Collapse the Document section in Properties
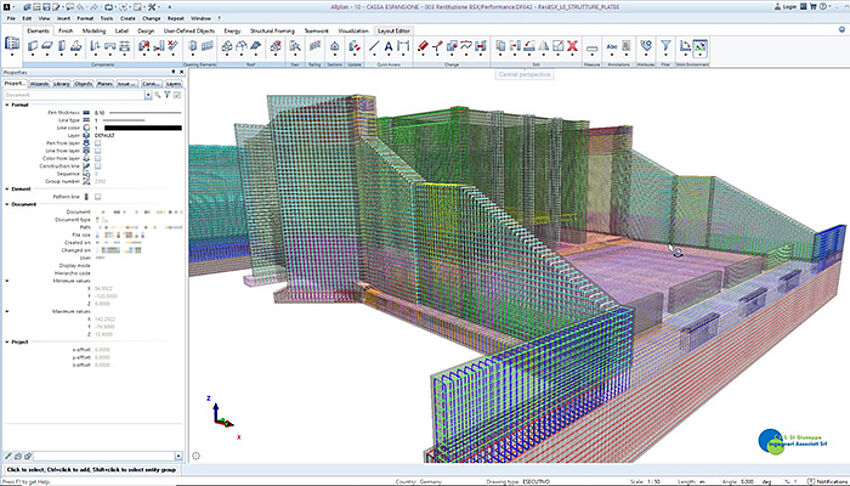This screenshot has height=486, width=850. coord(5,203)
